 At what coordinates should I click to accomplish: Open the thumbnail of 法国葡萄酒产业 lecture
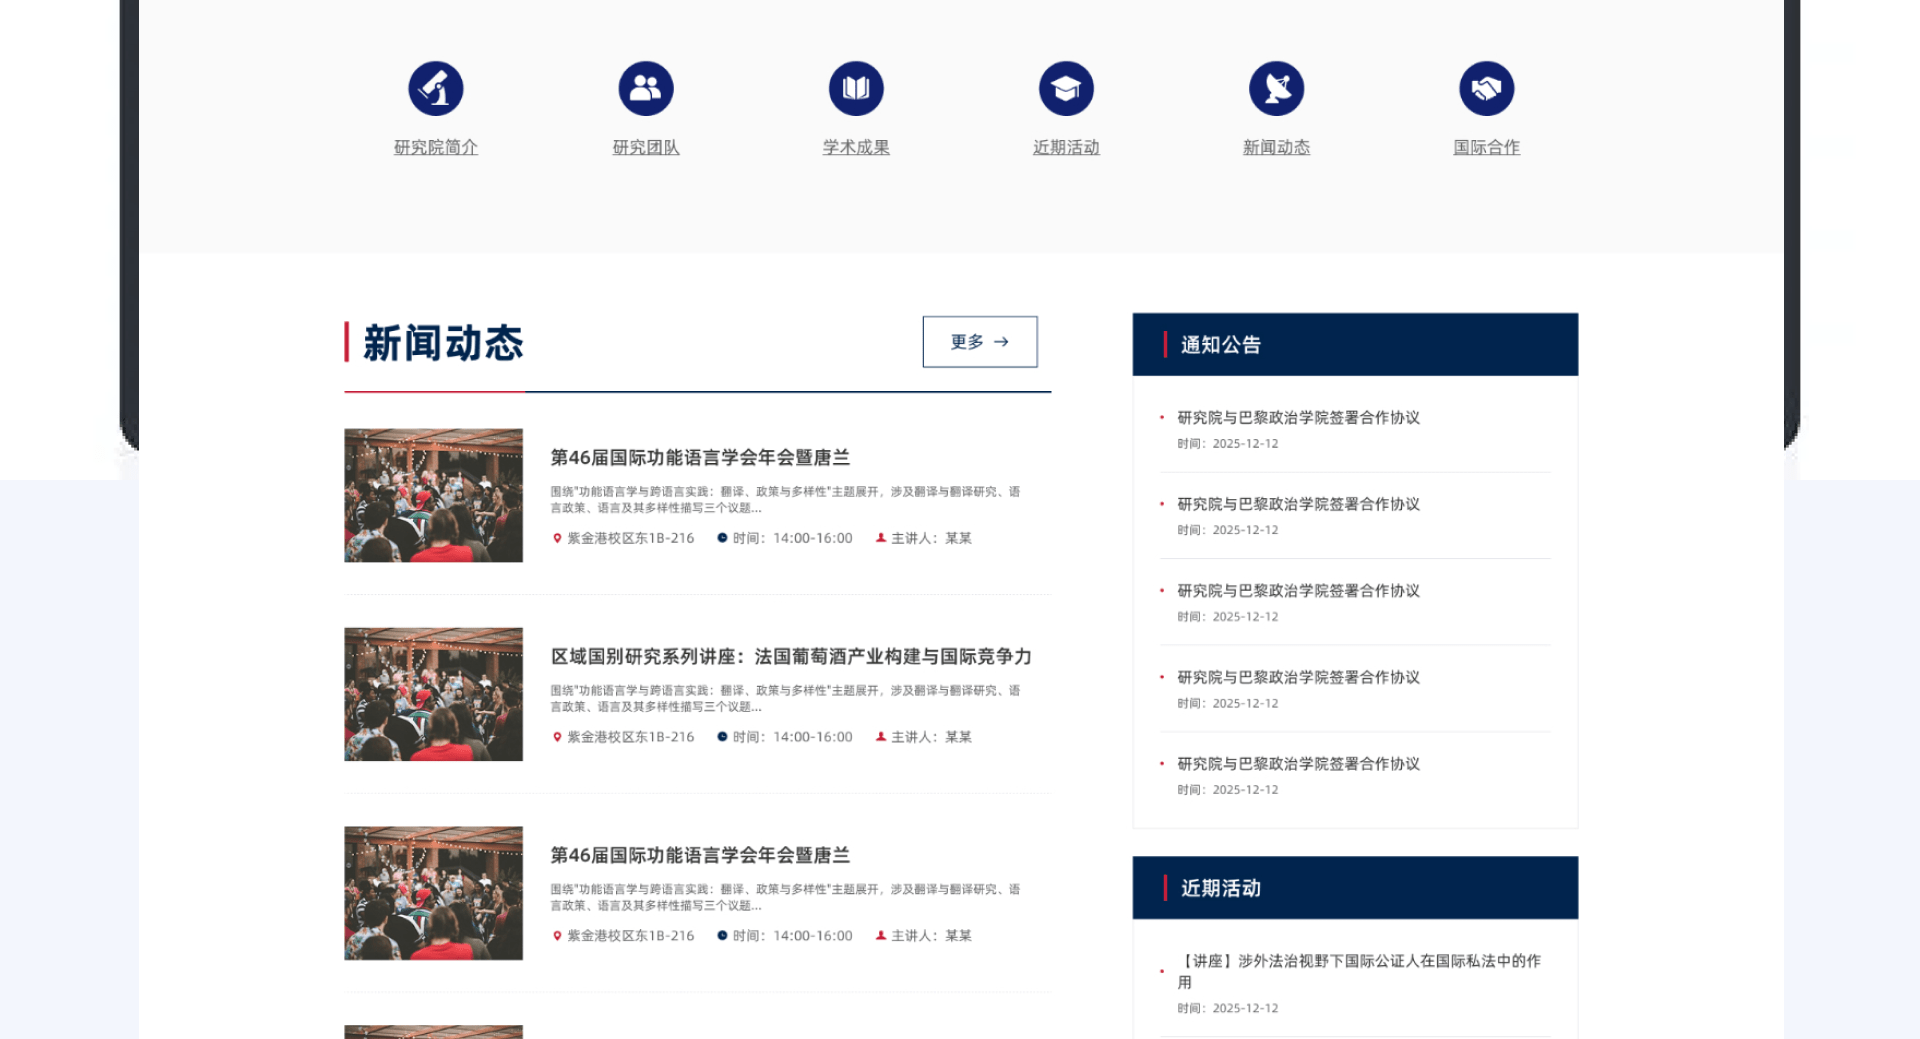(433, 694)
